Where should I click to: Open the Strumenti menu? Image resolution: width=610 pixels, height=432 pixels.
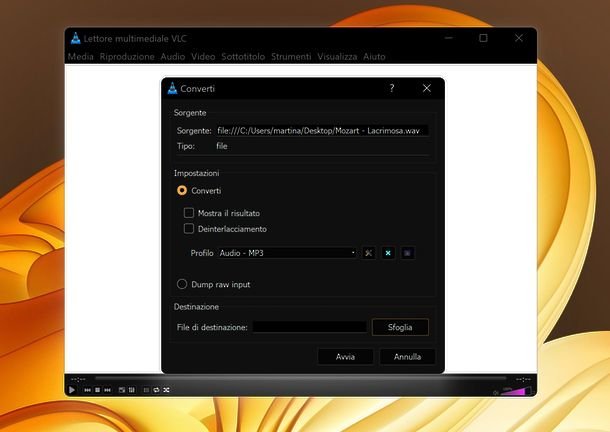click(291, 57)
